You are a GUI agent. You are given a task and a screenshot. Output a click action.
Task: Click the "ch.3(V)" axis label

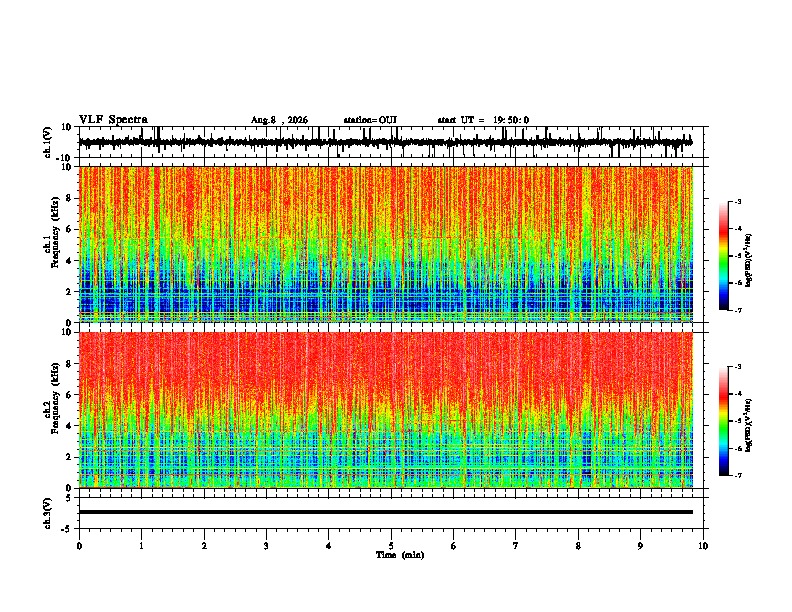point(48,513)
